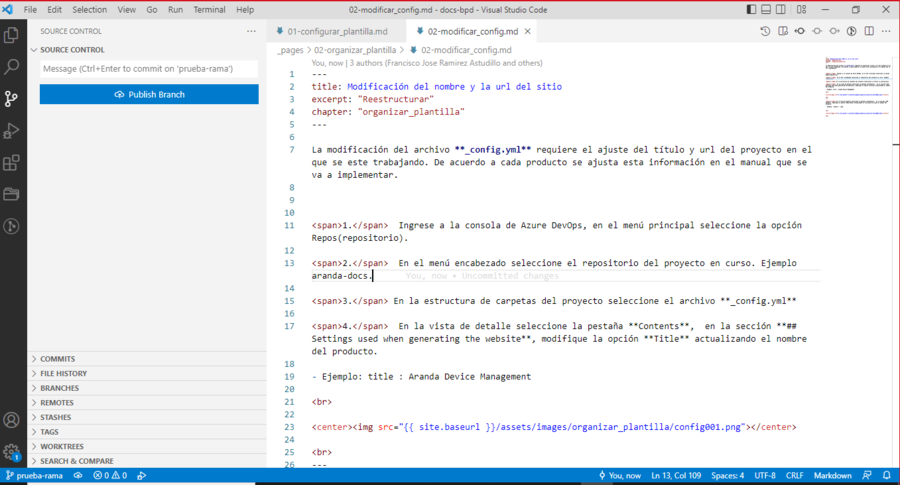Image resolution: width=900 pixels, height=485 pixels.
Task: Open the Explorer view in activity bar
Action: click(x=12, y=35)
